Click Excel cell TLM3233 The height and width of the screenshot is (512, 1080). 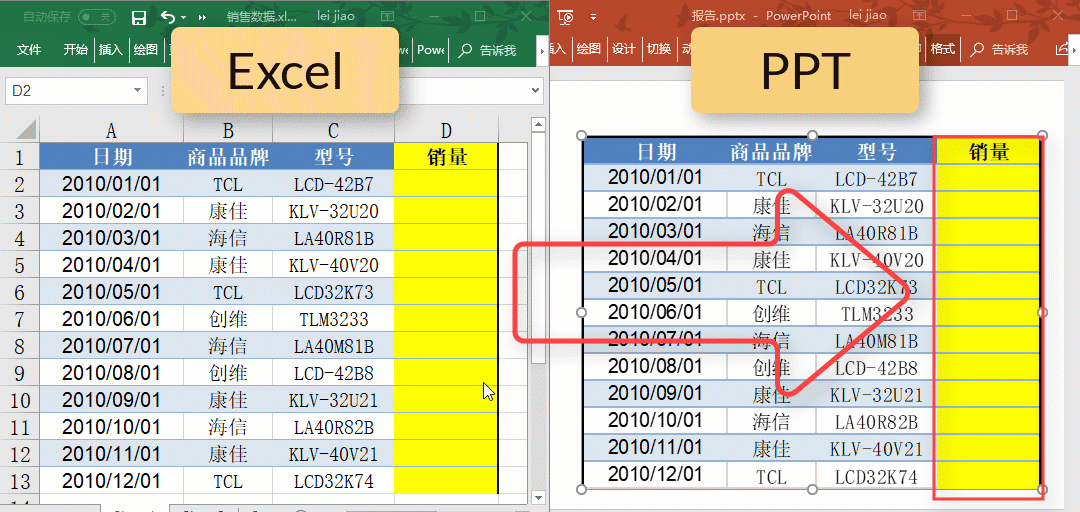333,319
